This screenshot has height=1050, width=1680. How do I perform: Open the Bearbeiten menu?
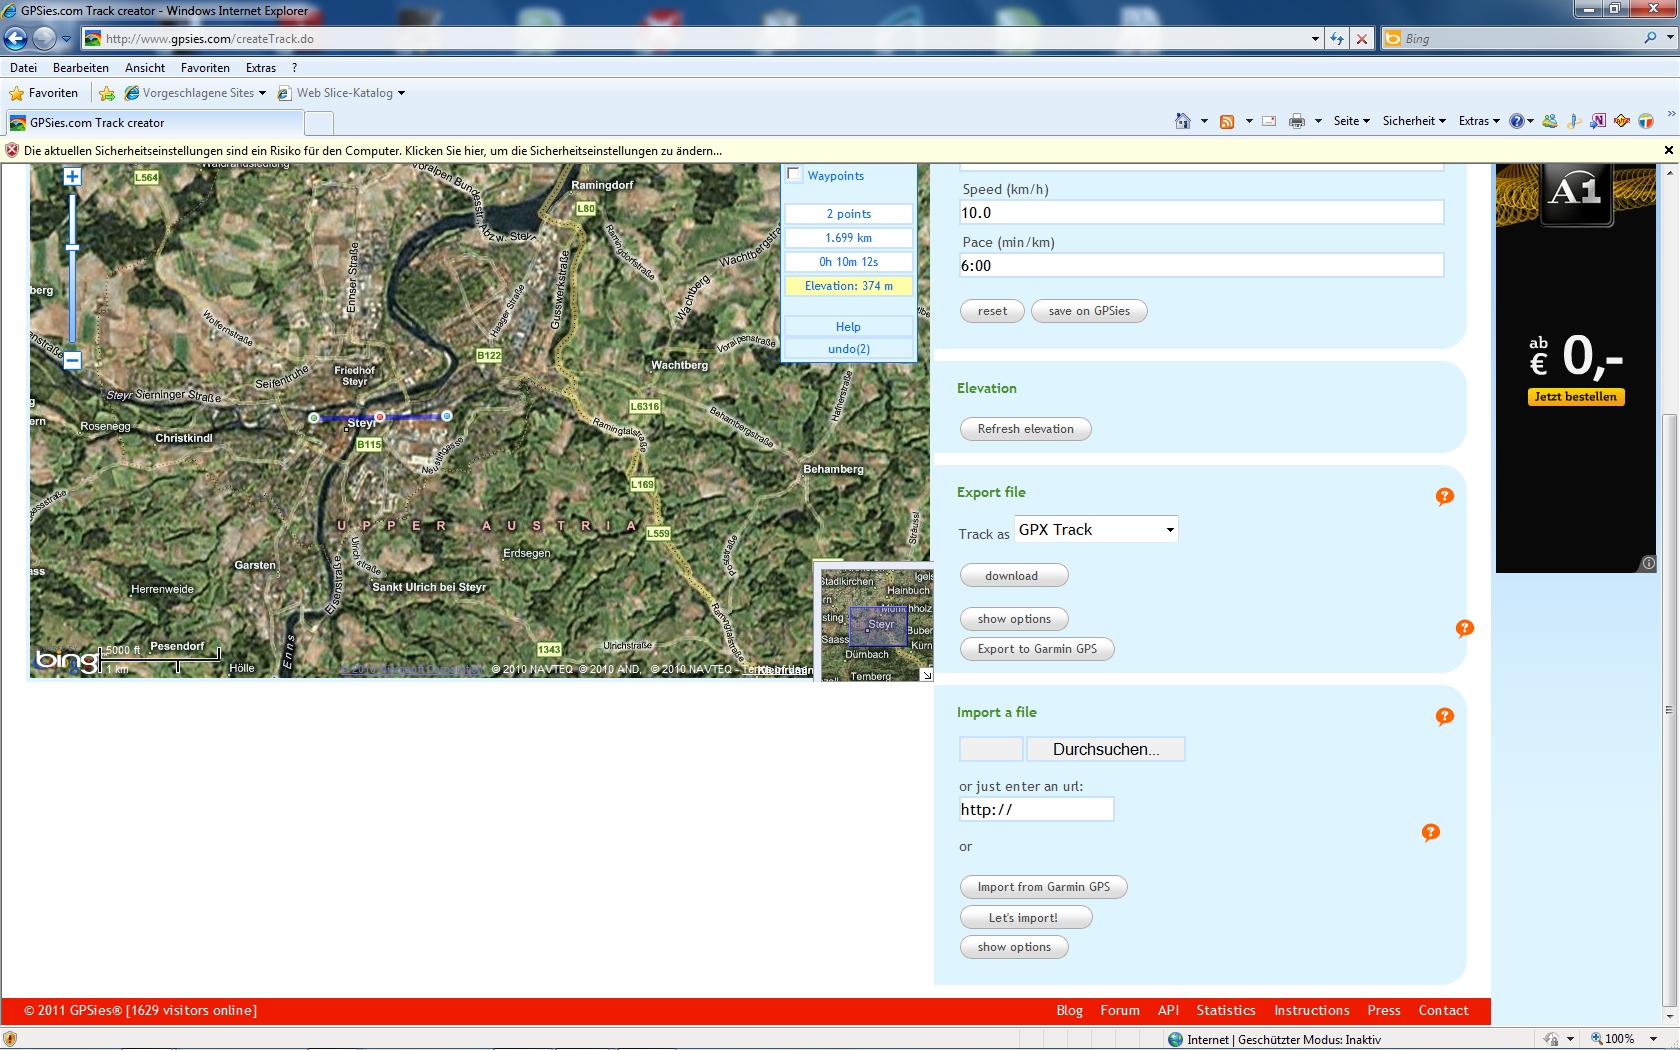click(x=81, y=68)
